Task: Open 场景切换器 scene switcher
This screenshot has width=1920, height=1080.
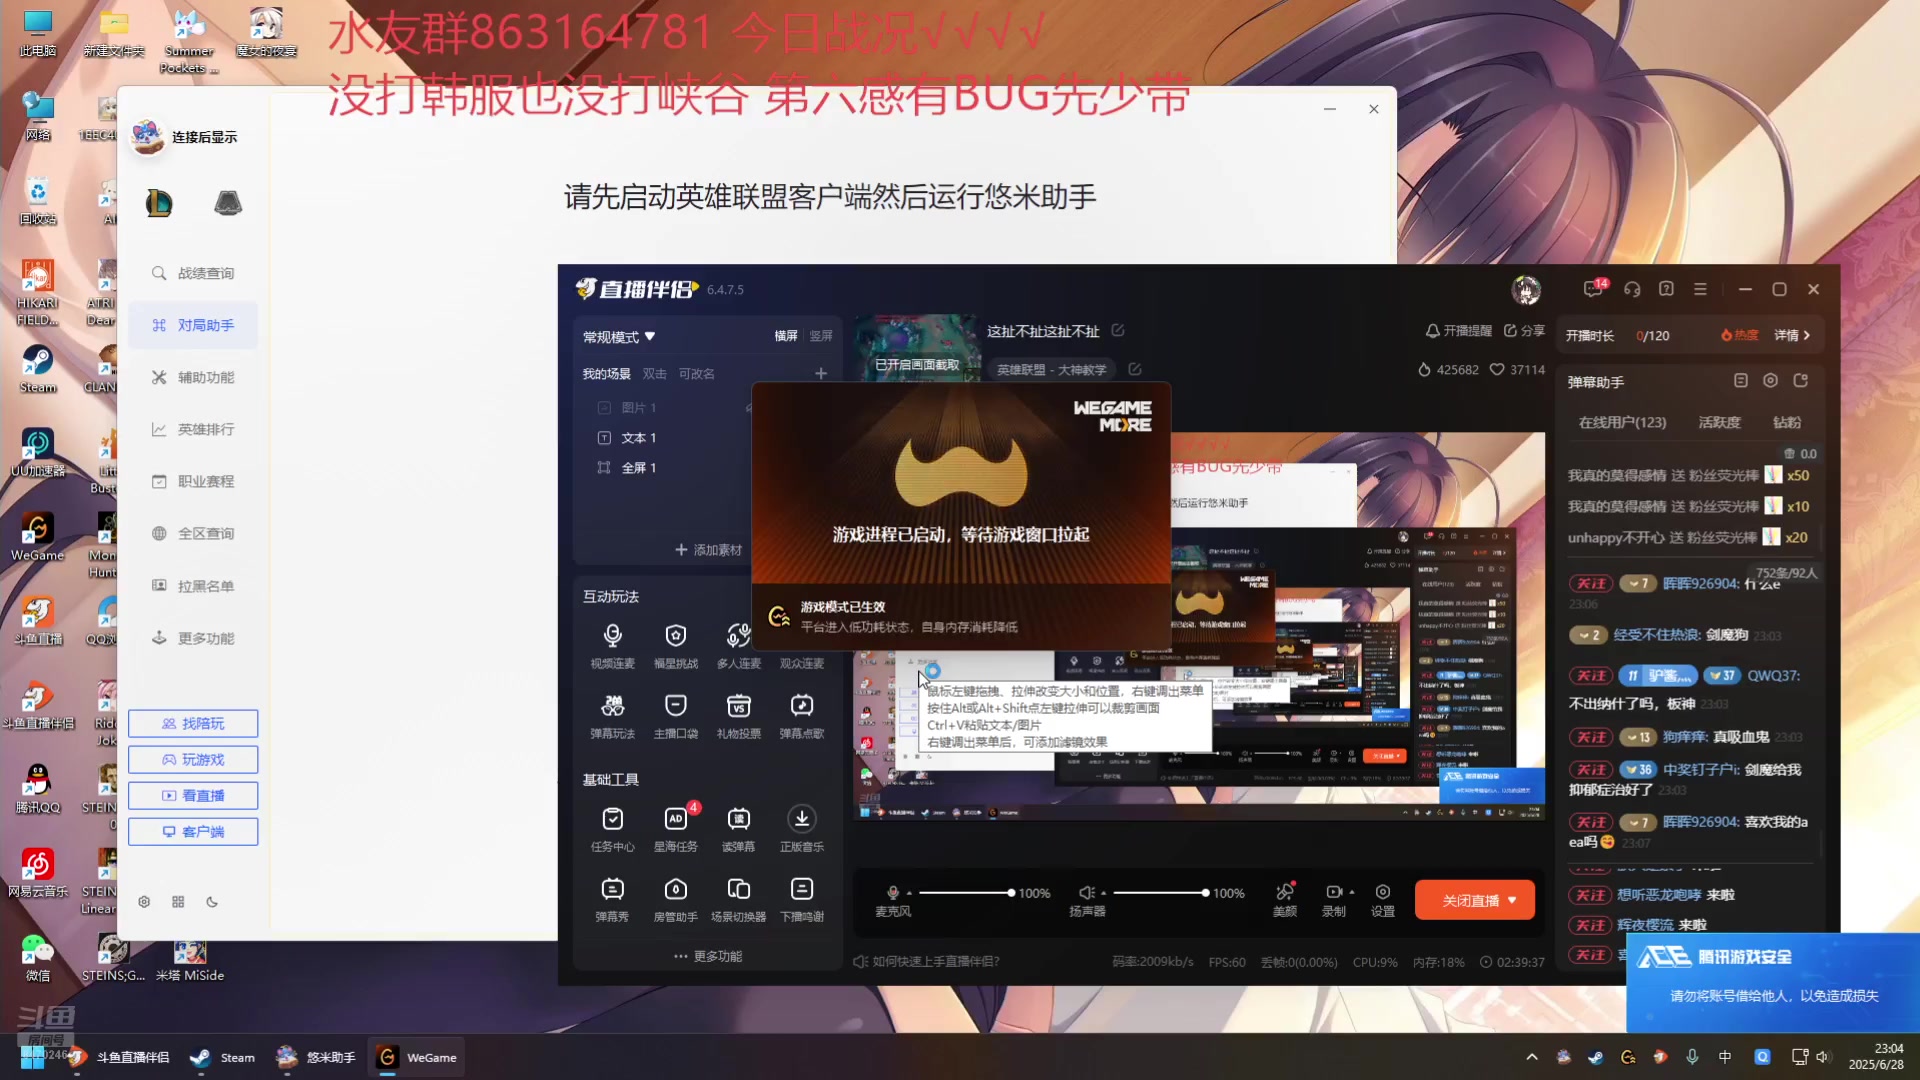Action: coord(738,899)
